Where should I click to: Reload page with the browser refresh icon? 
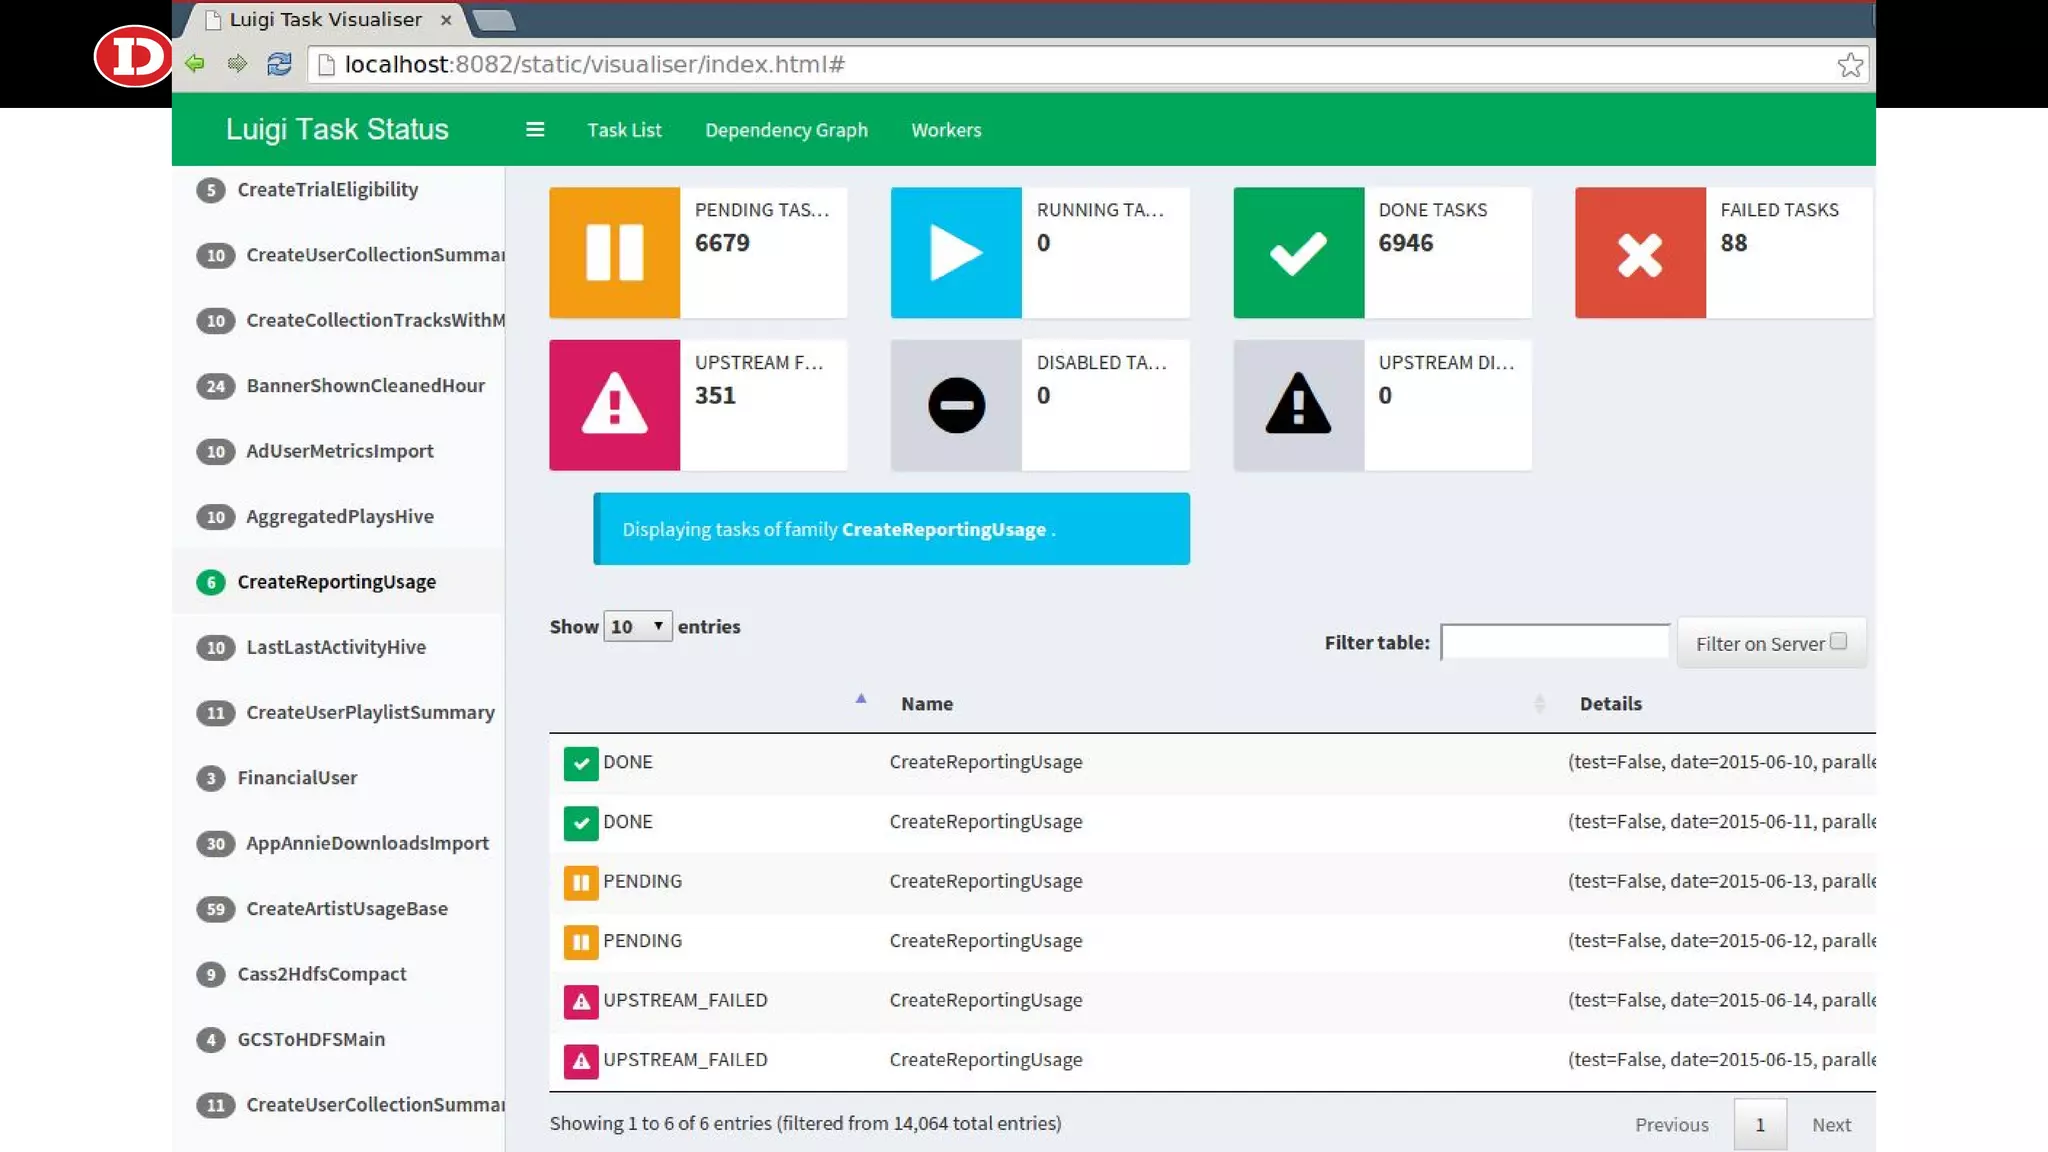point(279,64)
